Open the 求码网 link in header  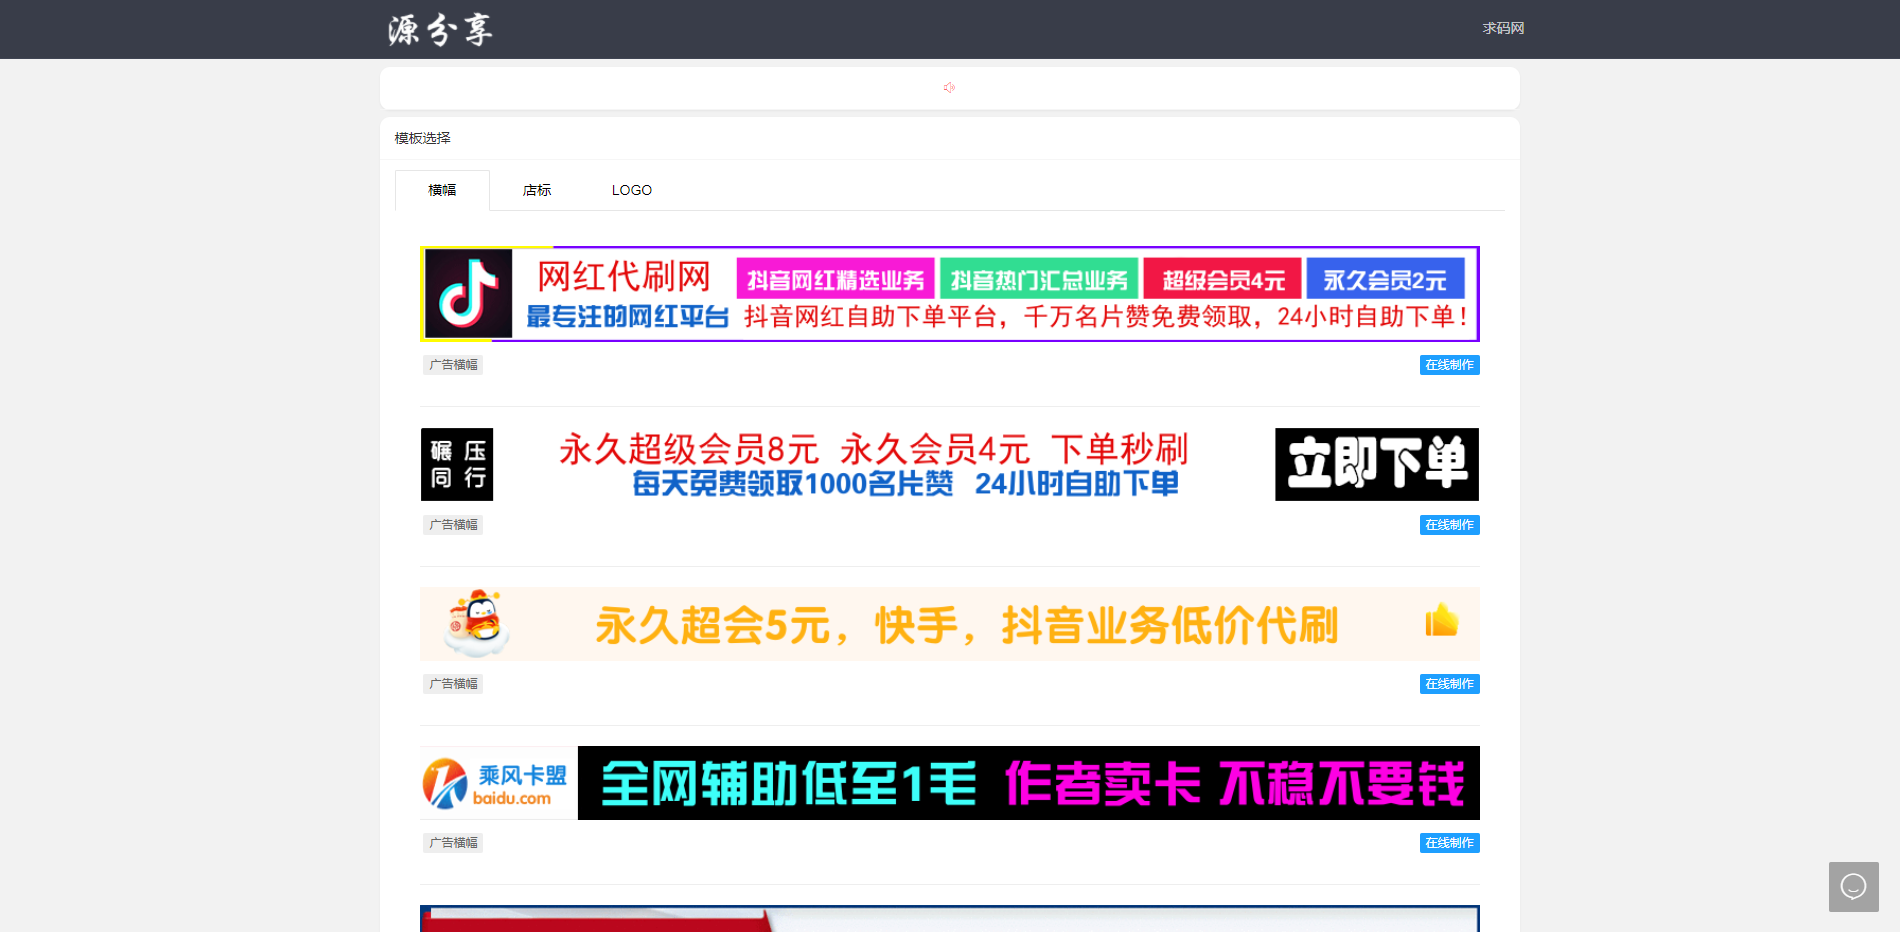(1503, 29)
